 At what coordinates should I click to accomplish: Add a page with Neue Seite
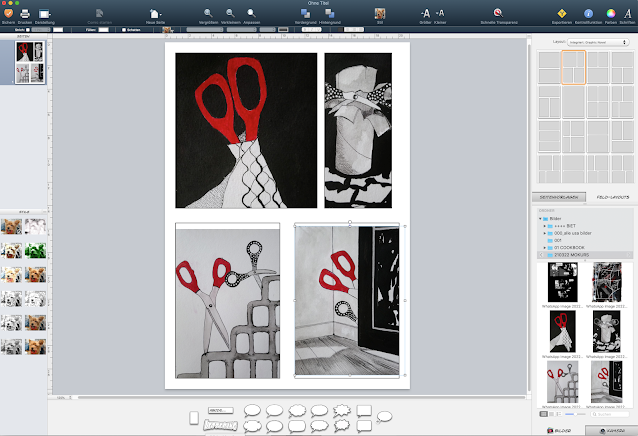(155, 14)
